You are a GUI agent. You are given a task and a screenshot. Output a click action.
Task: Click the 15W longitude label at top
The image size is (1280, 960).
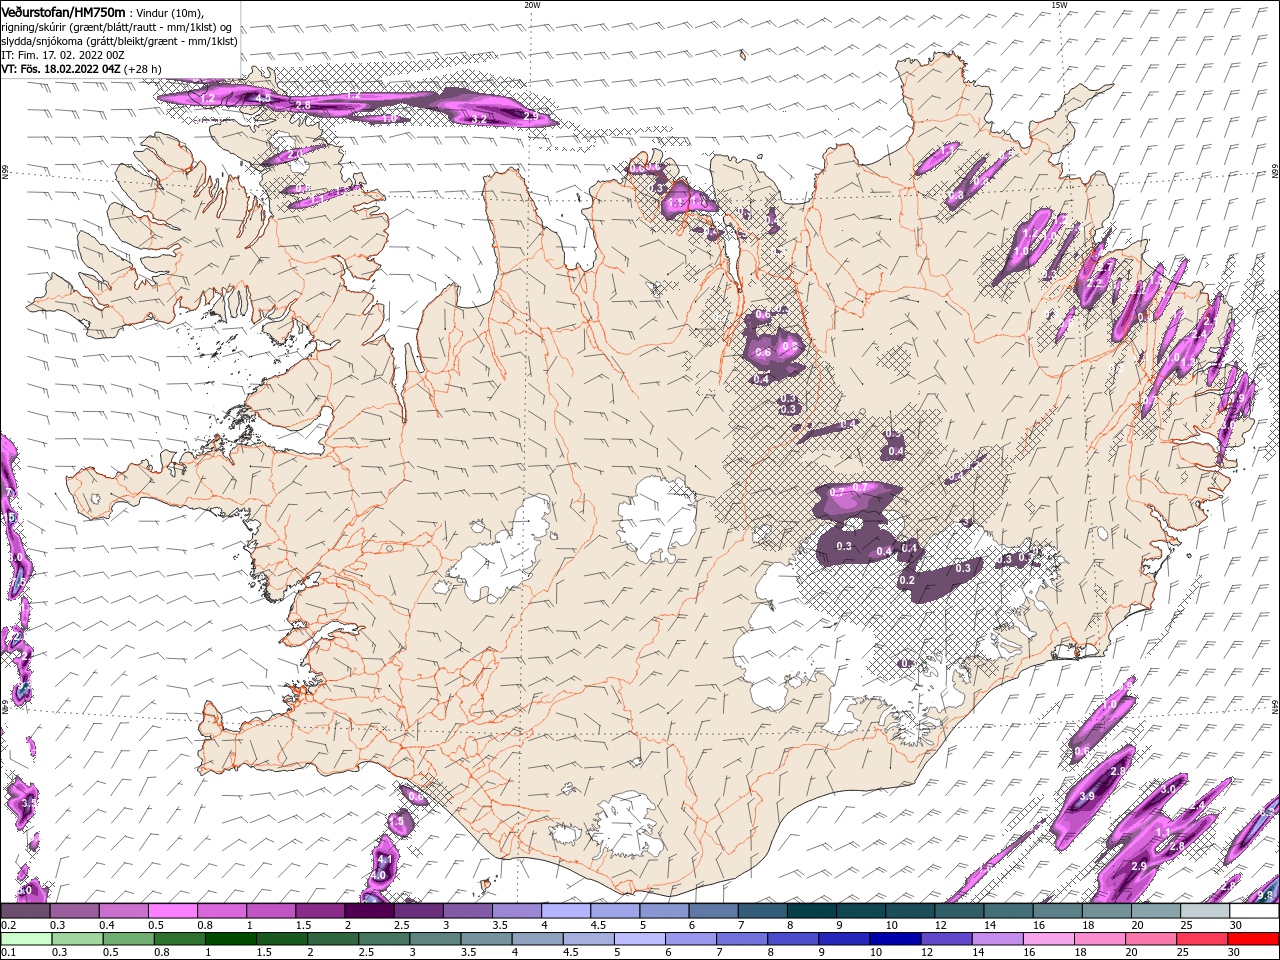point(1059,5)
